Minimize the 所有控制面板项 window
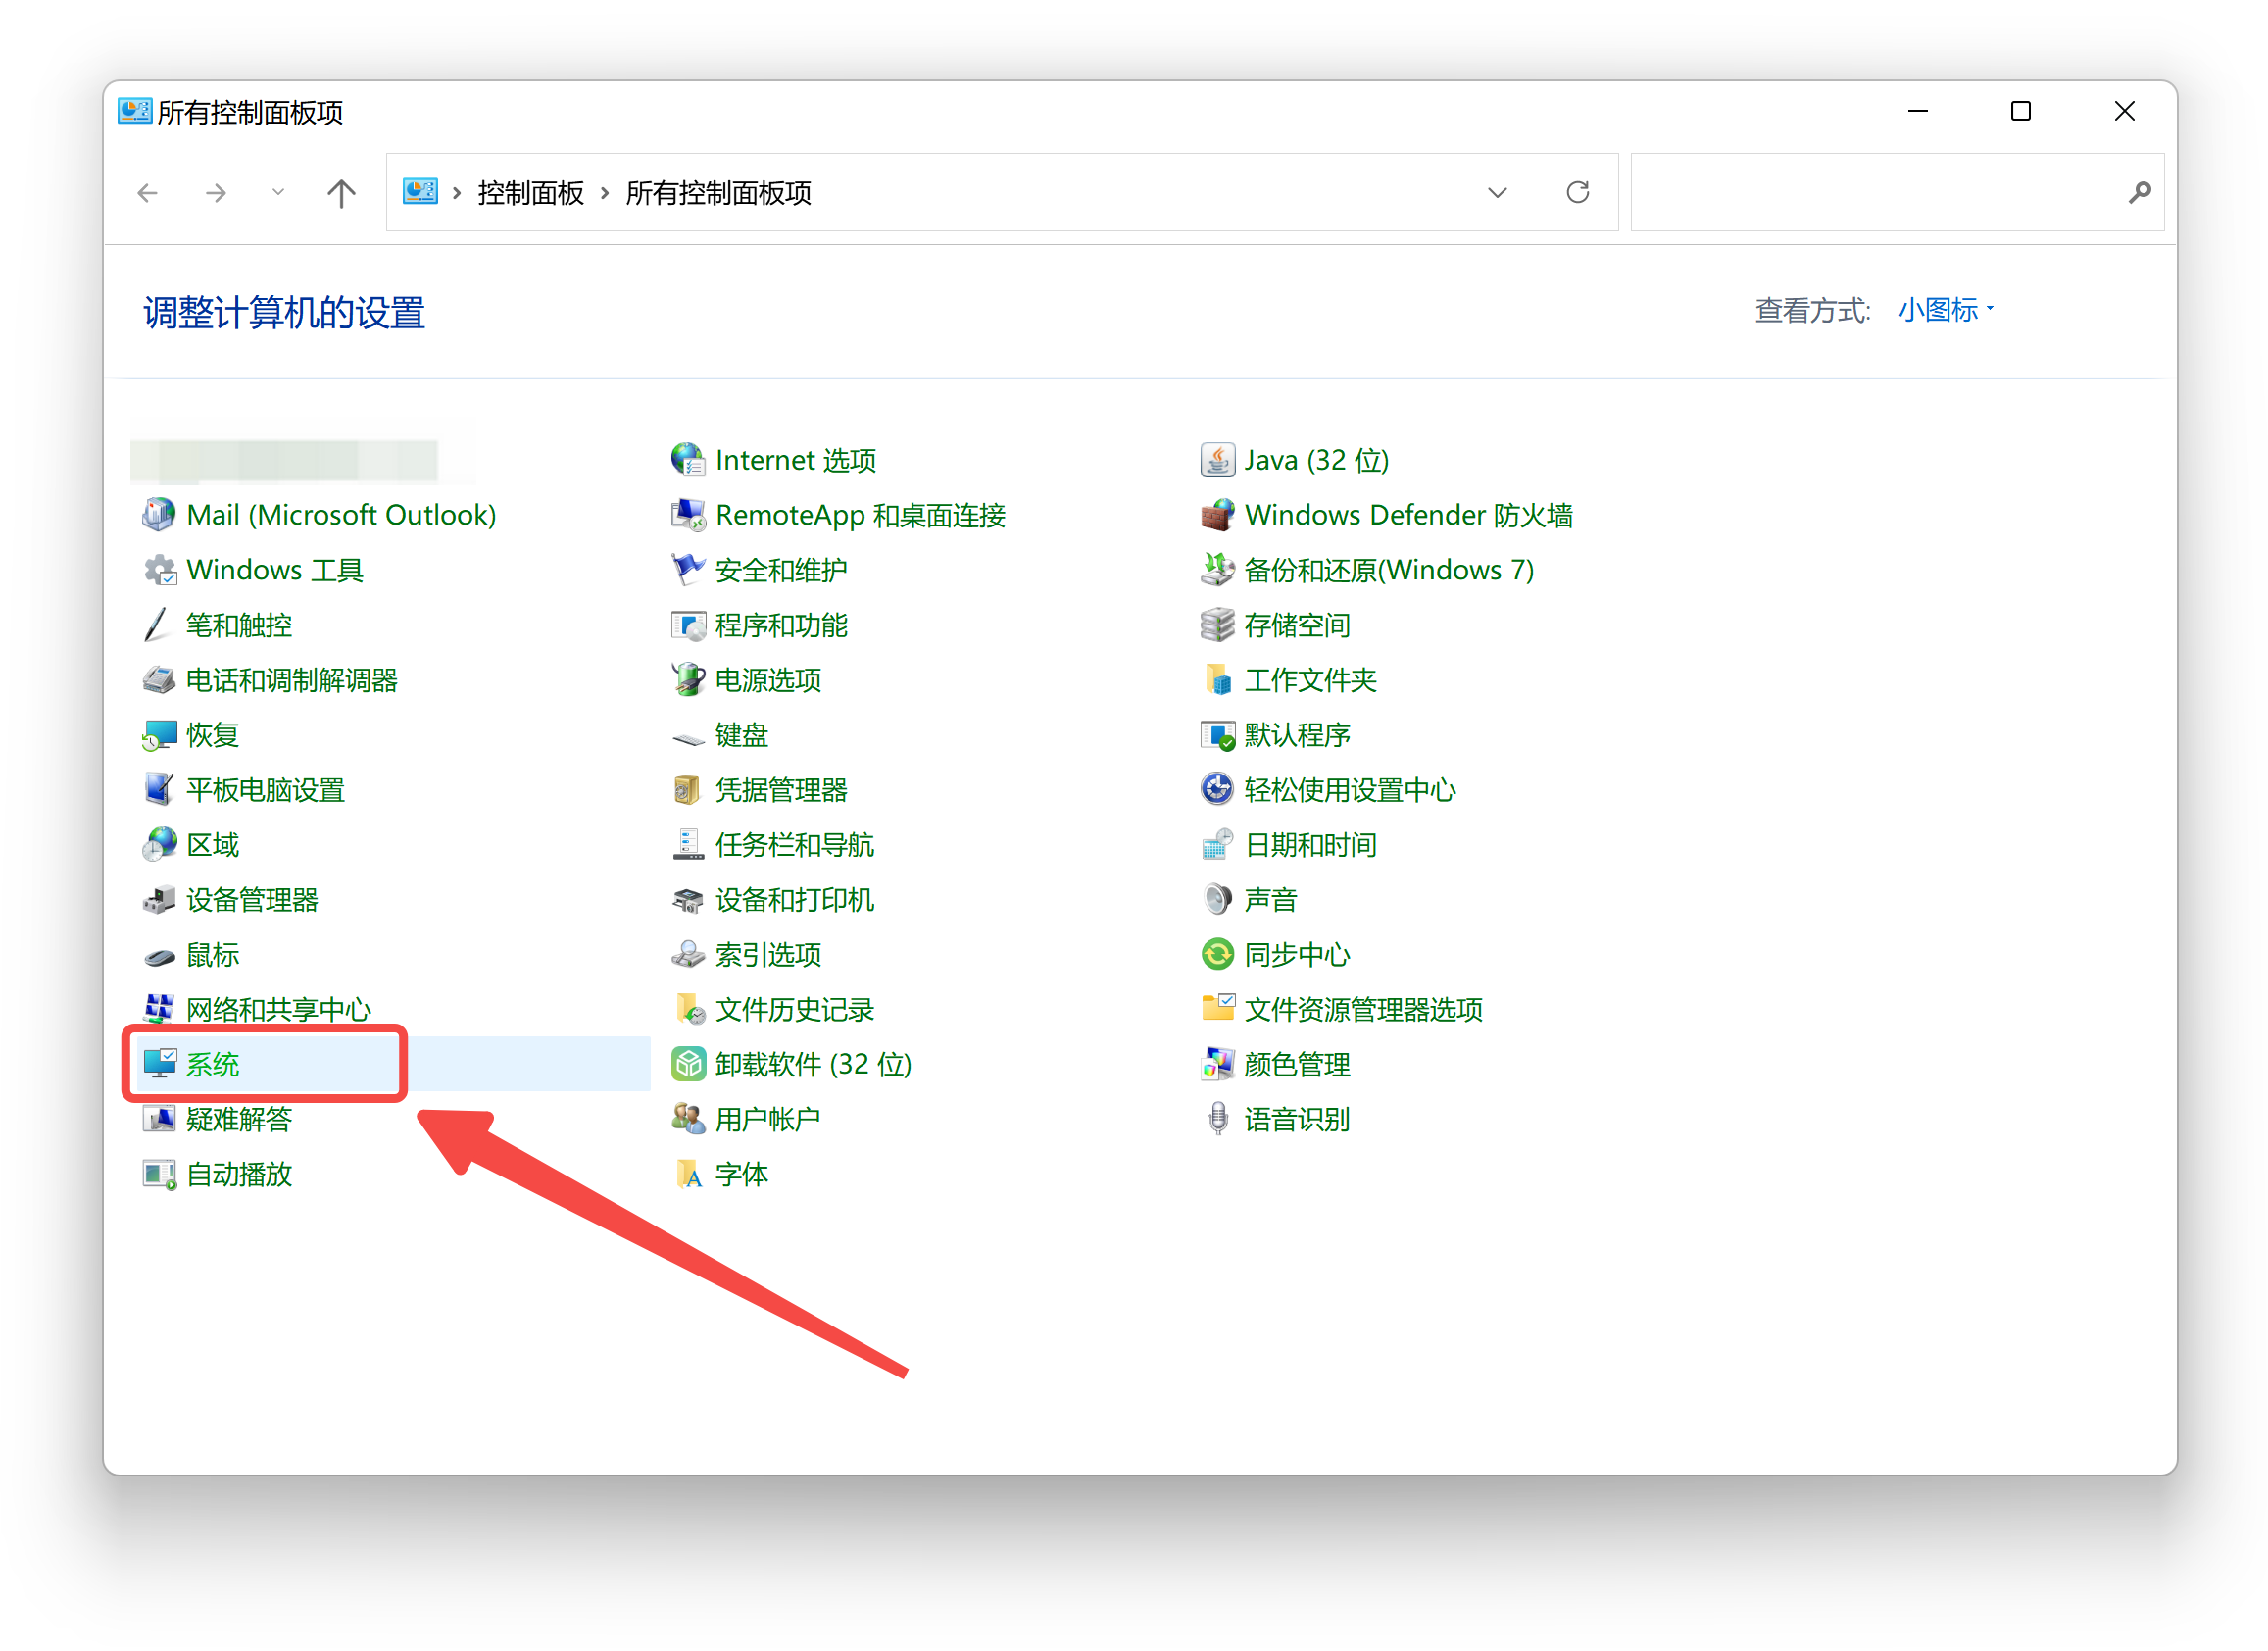Viewport: 2268px width, 1651px height. coord(1917,111)
